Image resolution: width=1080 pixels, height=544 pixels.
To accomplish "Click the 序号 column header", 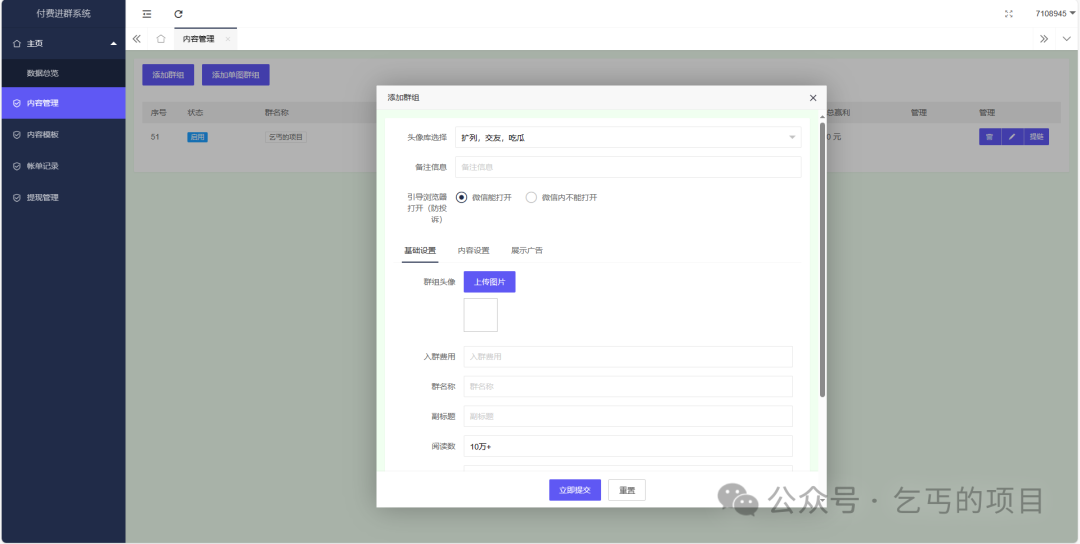I will pos(158,112).
